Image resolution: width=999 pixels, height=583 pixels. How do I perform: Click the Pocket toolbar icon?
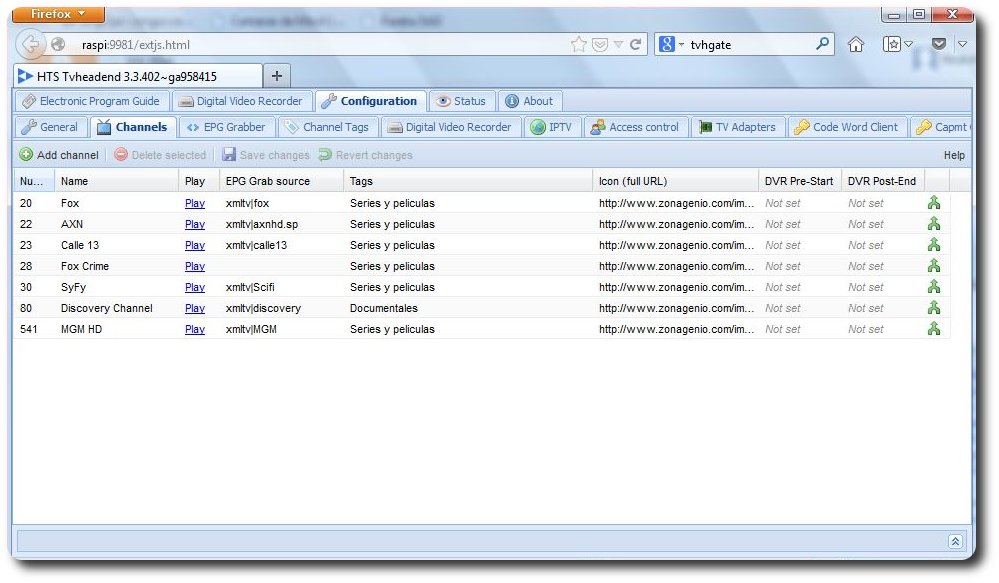point(938,44)
